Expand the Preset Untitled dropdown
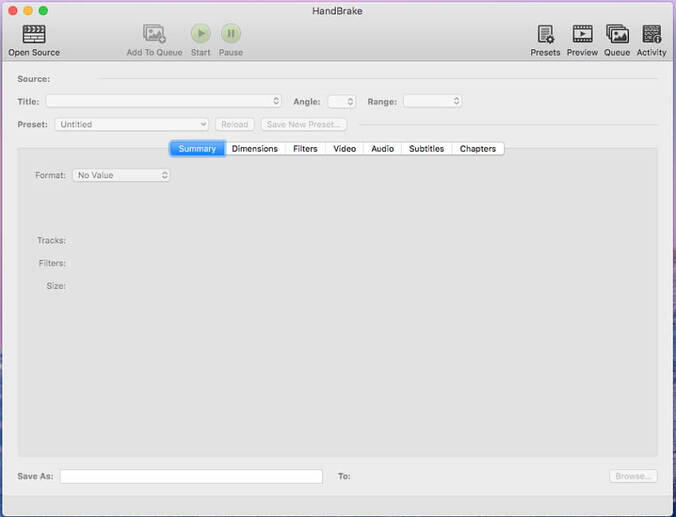Image resolution: width=676 pixels, height=517 pixels. click(x=132, y=124)
